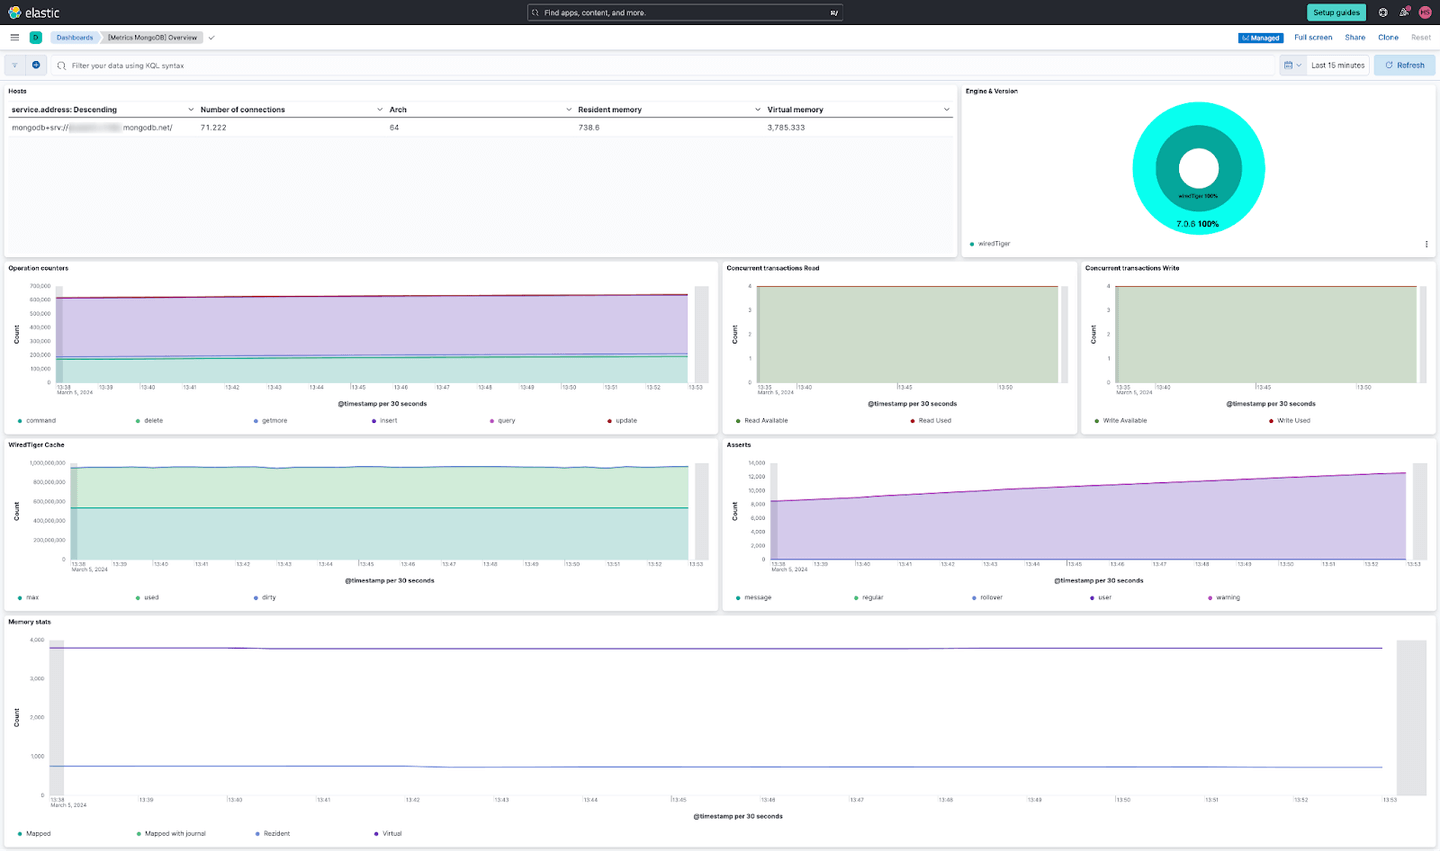This screenshot has height=851, width=1440.
Task: Open the help menu icon
Action: [x=1383, y=12]
